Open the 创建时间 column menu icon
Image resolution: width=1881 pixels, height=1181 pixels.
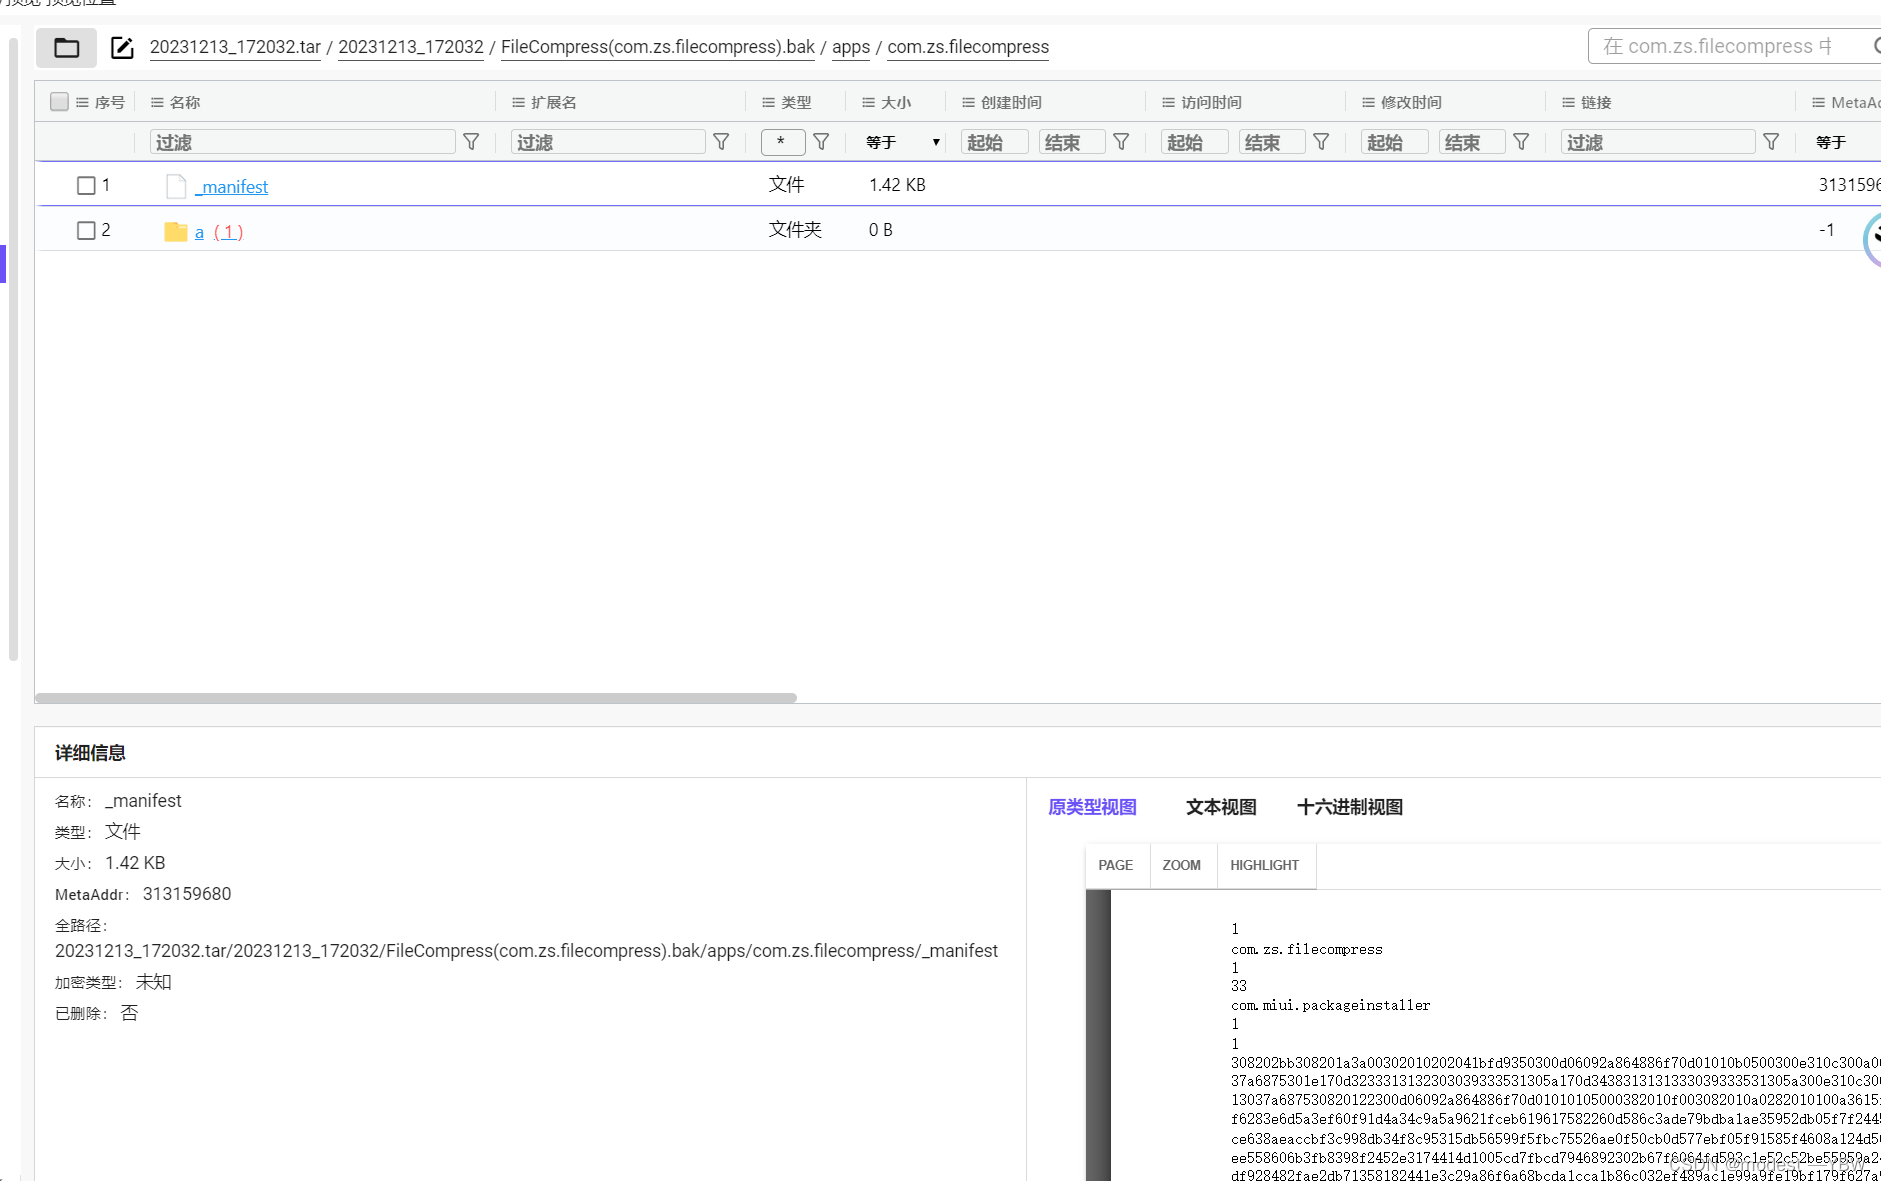point(968,102)
